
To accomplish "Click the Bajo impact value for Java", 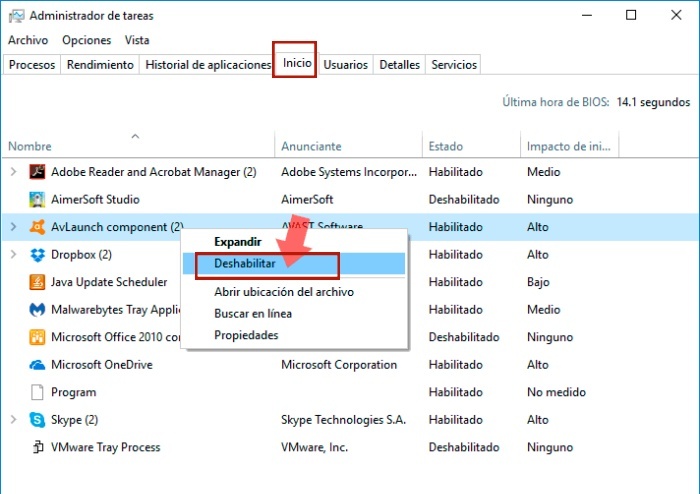I will tap(538, 282).
